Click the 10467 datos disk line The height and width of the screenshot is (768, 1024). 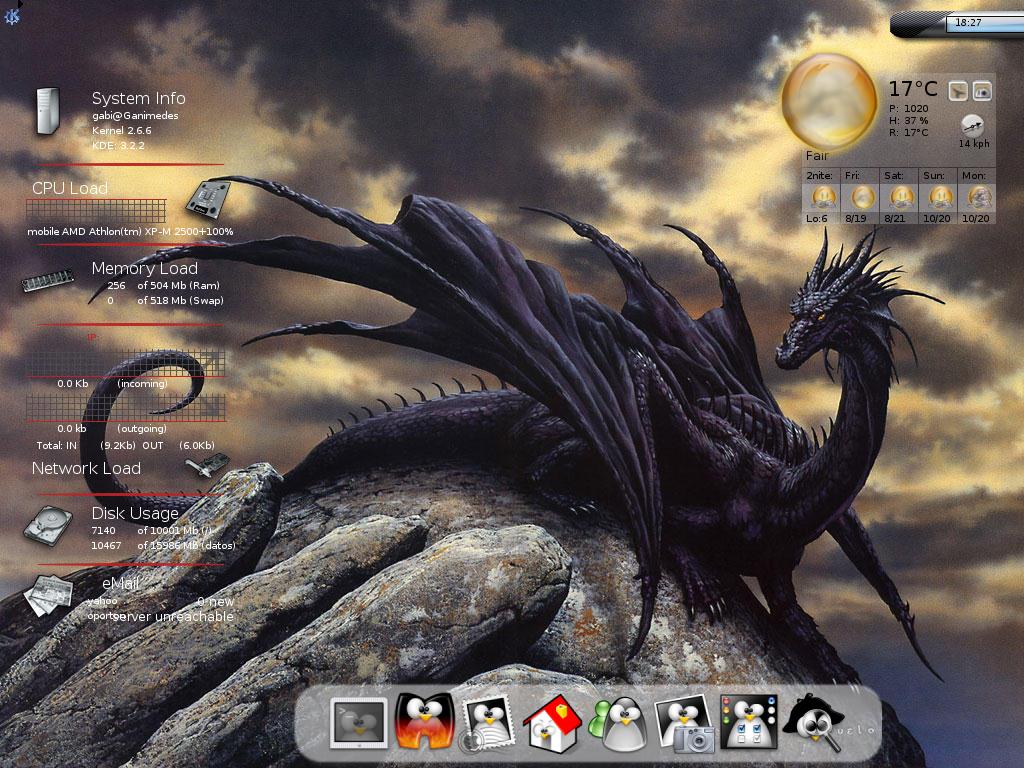[x=163, y=545]
